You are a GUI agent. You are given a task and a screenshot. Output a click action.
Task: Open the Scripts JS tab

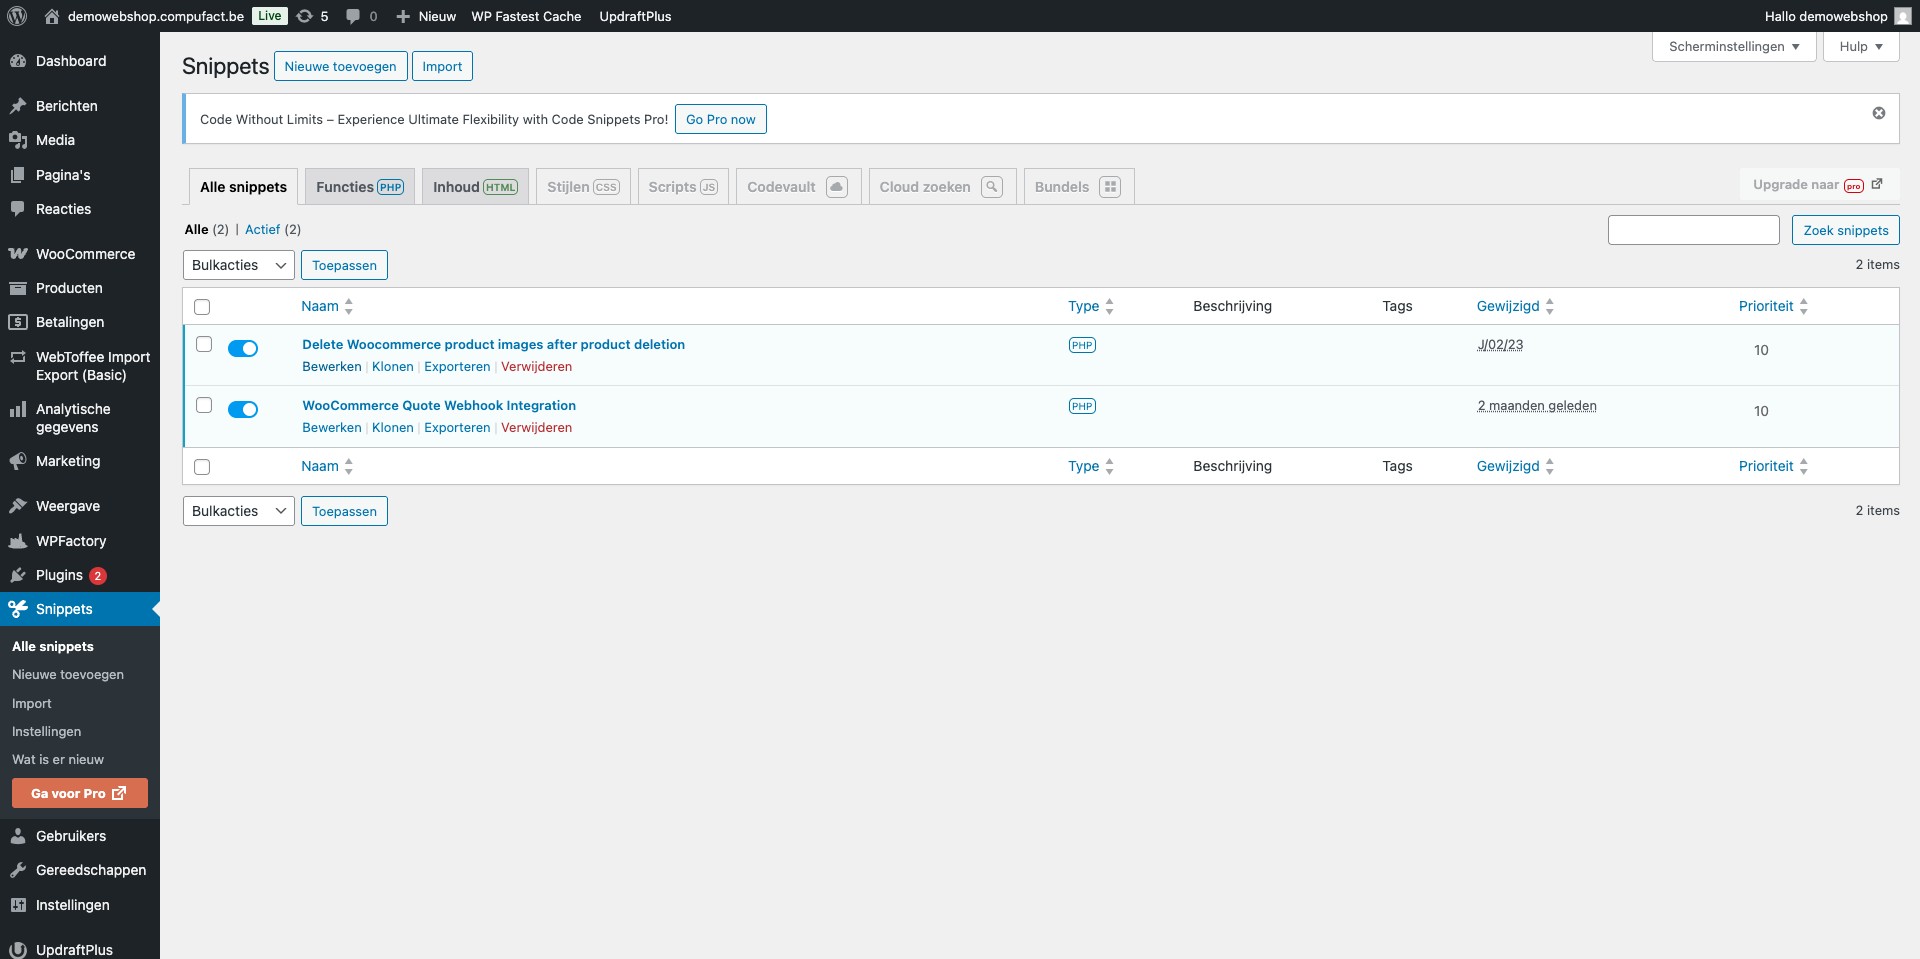pos(683,187)
